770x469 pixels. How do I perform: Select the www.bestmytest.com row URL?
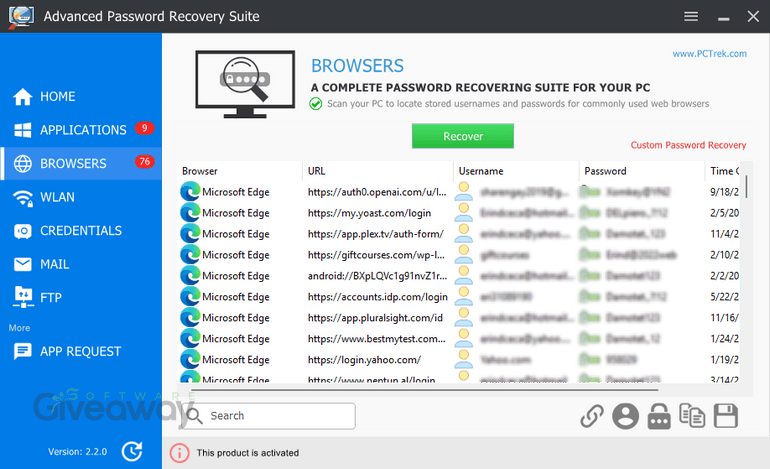[376, 339]
